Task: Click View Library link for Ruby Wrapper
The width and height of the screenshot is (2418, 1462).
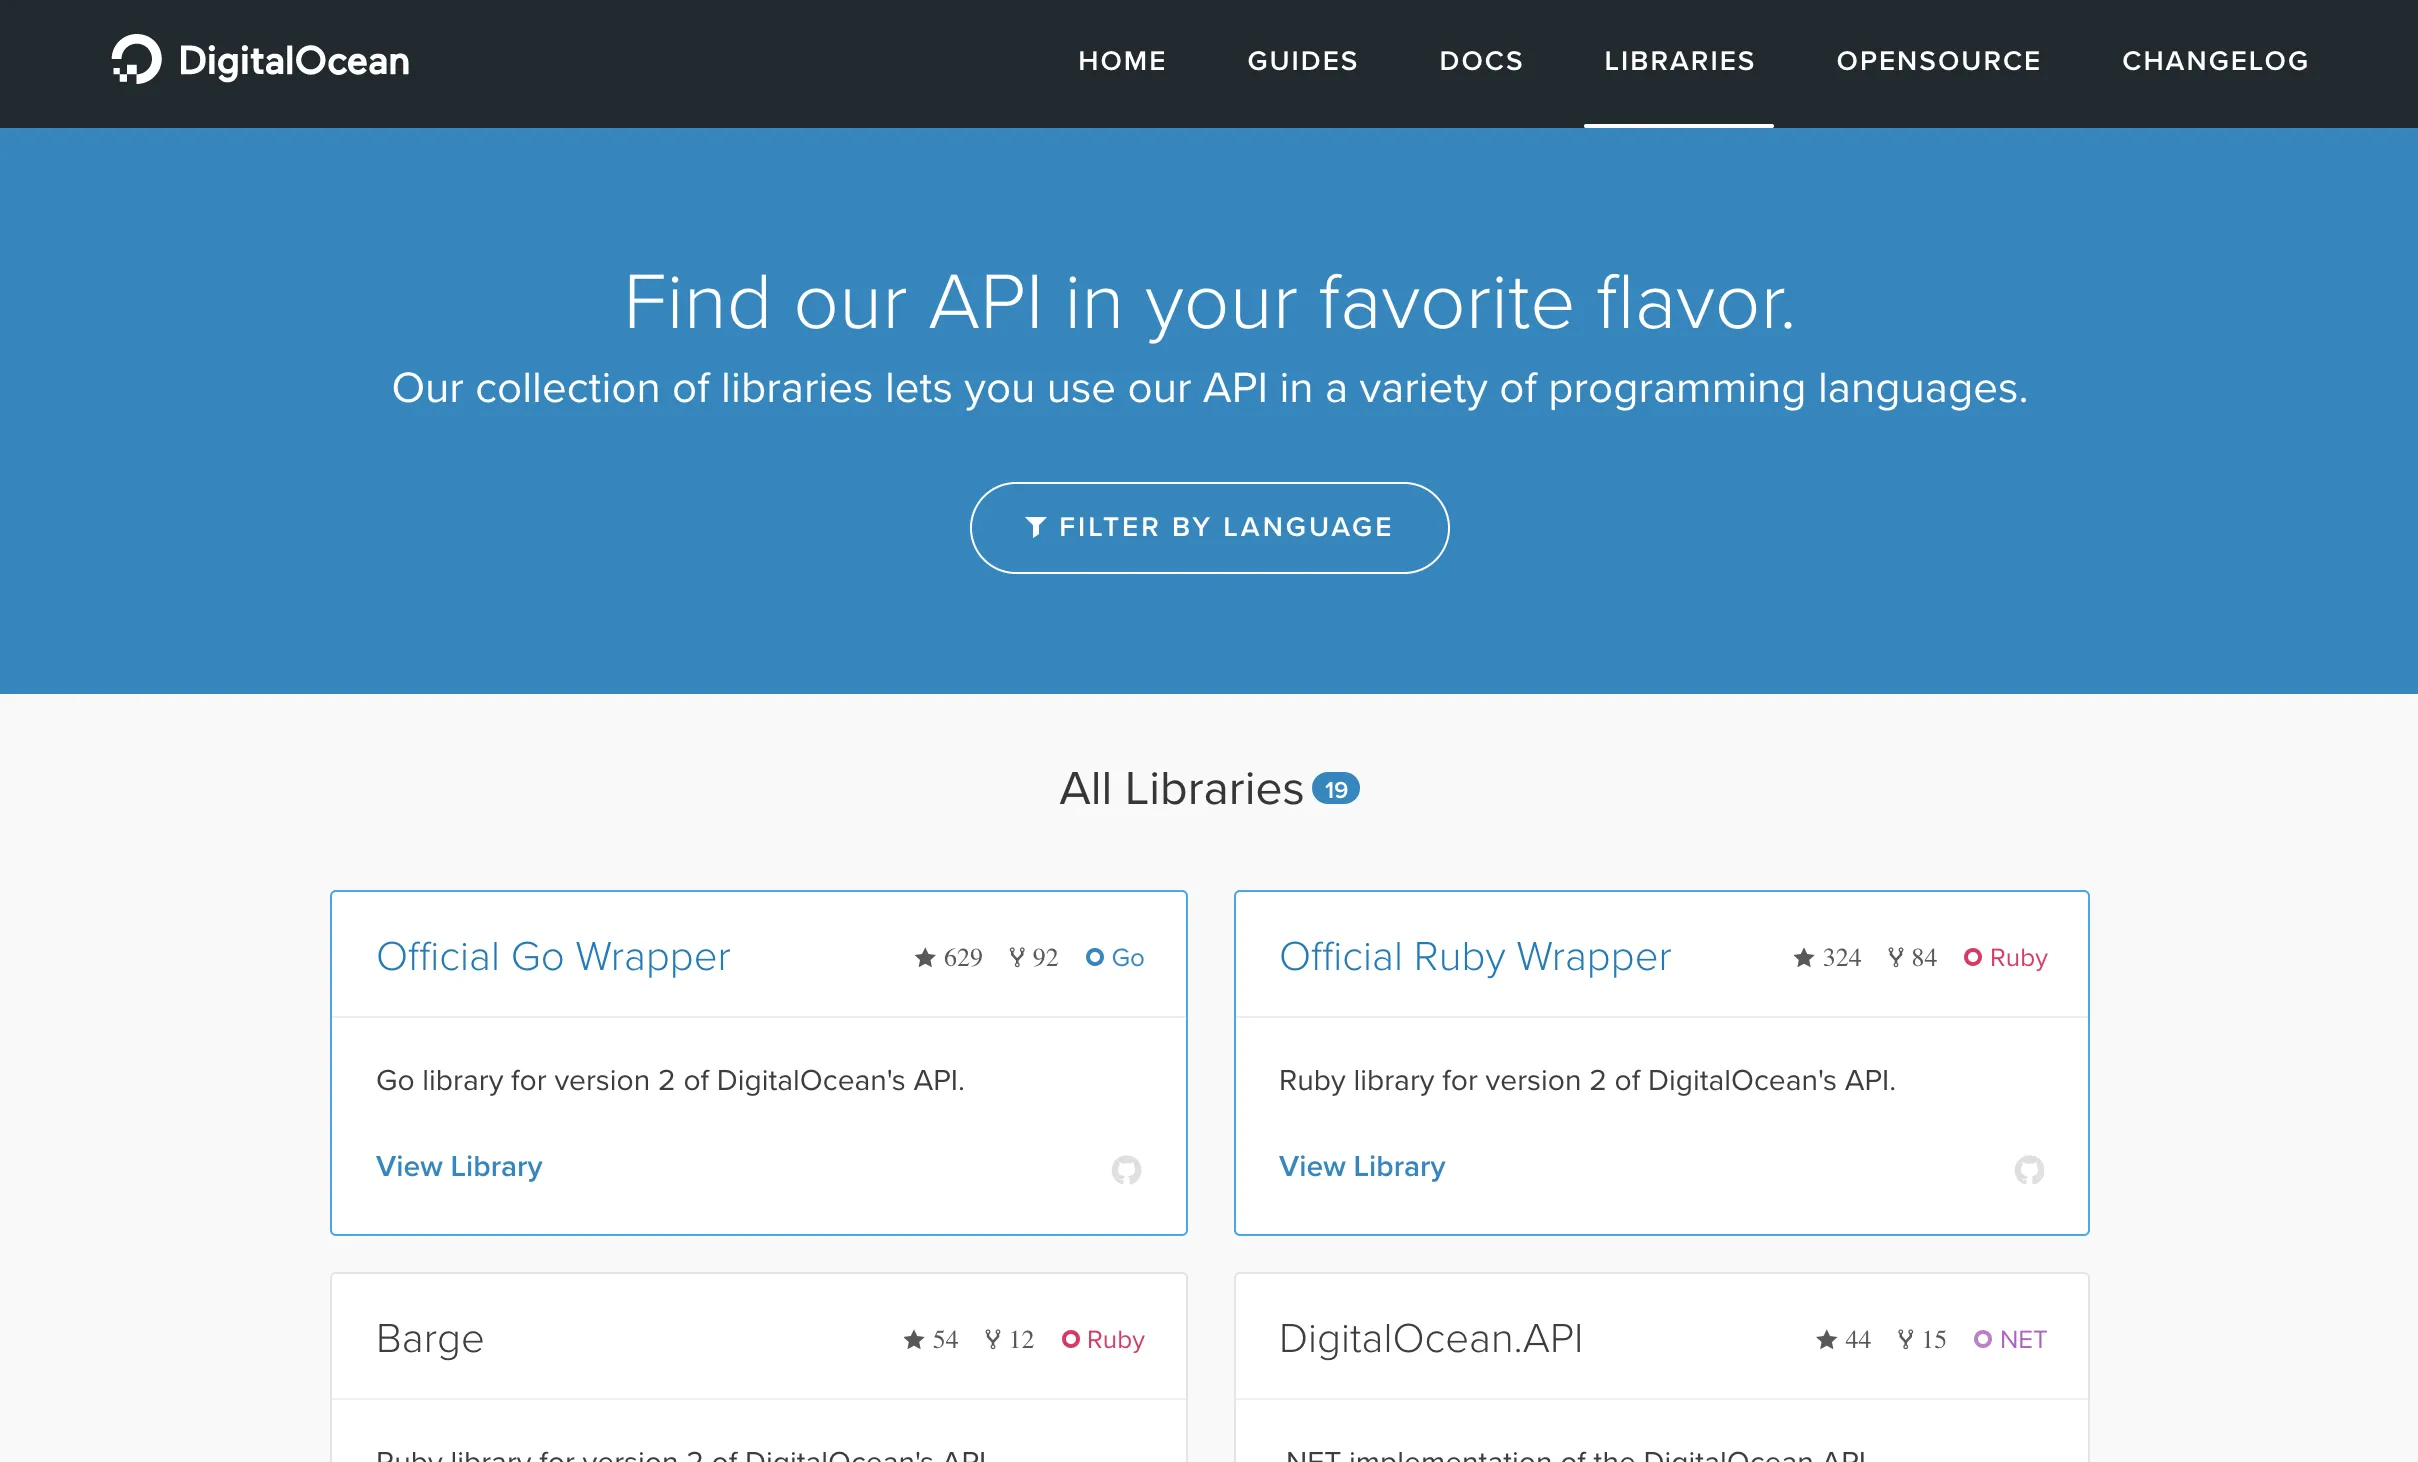Action: (1362, 1166)
